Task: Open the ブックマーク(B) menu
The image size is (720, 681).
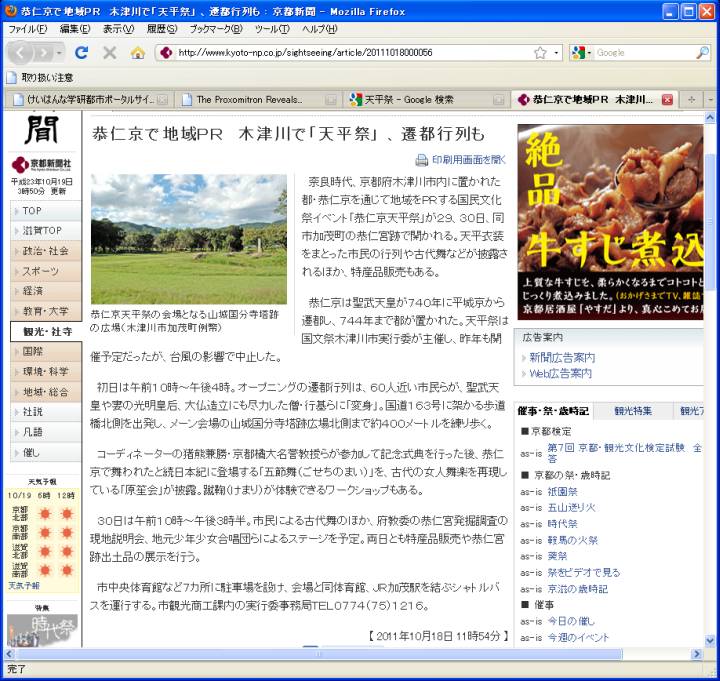Action: [214, 29]
